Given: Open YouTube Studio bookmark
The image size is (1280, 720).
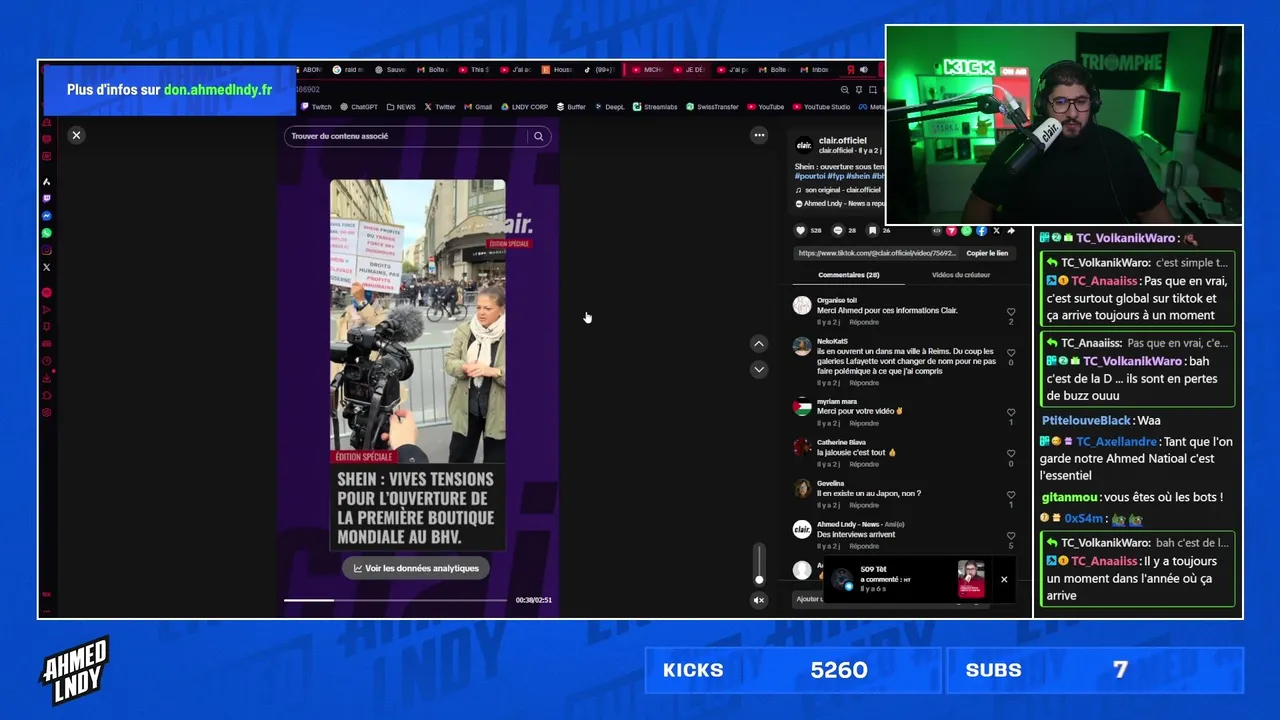Looking at the screenshot, I should pos(821,107).
